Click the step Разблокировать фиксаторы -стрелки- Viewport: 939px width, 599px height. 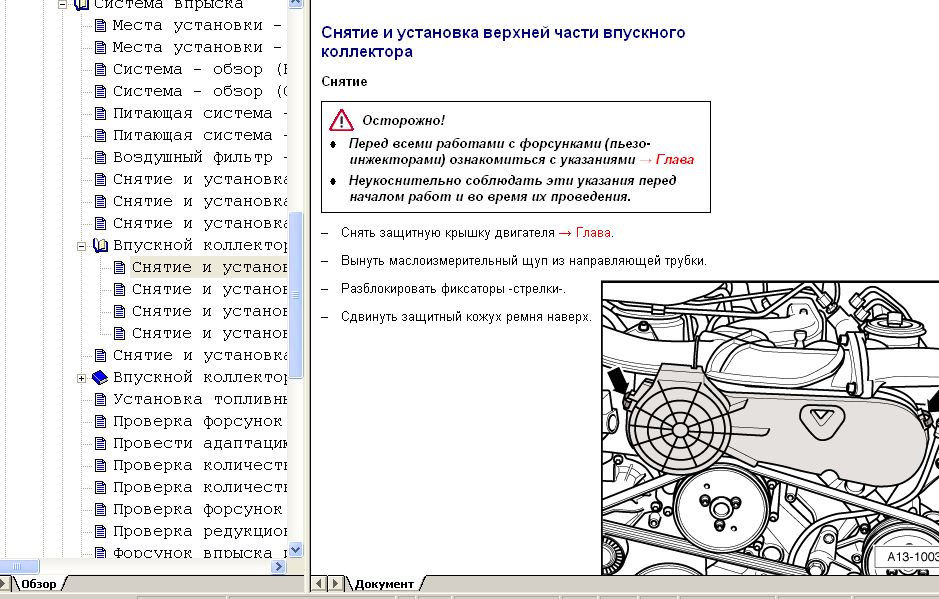[x=453, y=289]
